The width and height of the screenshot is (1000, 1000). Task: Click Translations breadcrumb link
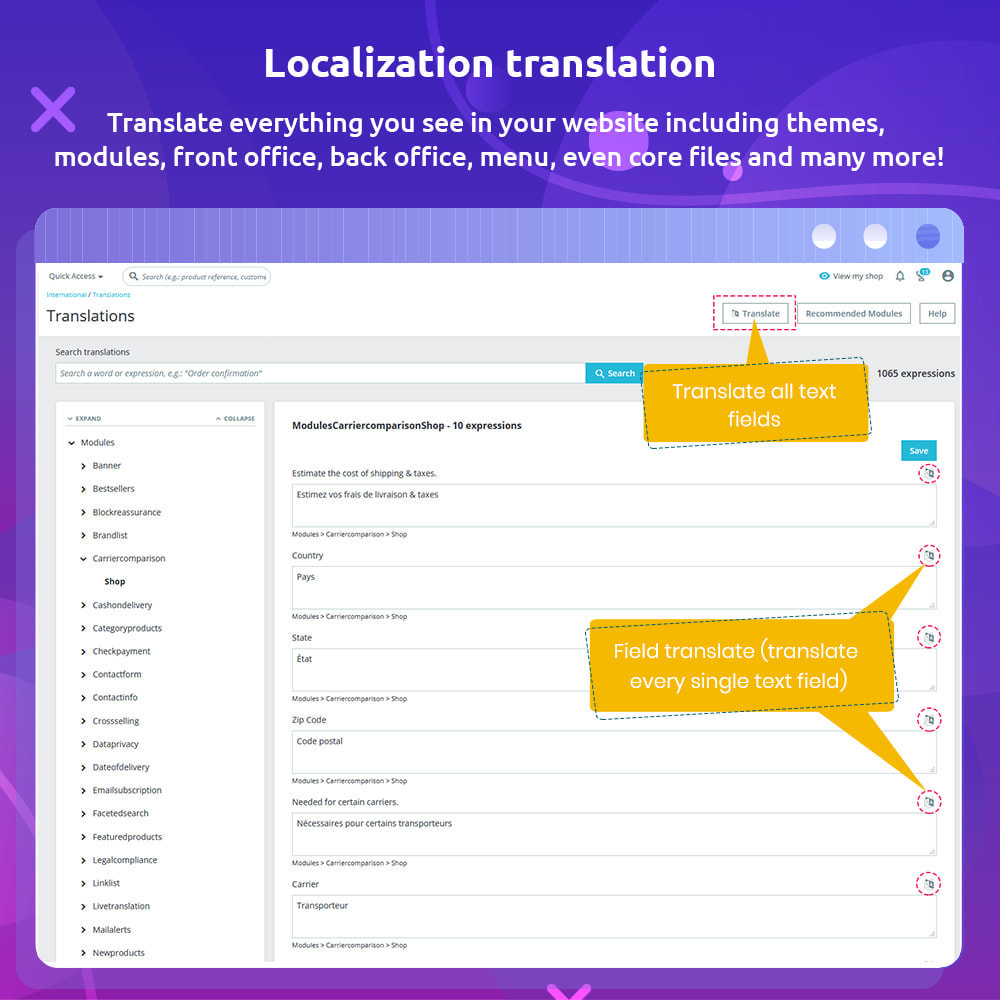click(111, 295)
